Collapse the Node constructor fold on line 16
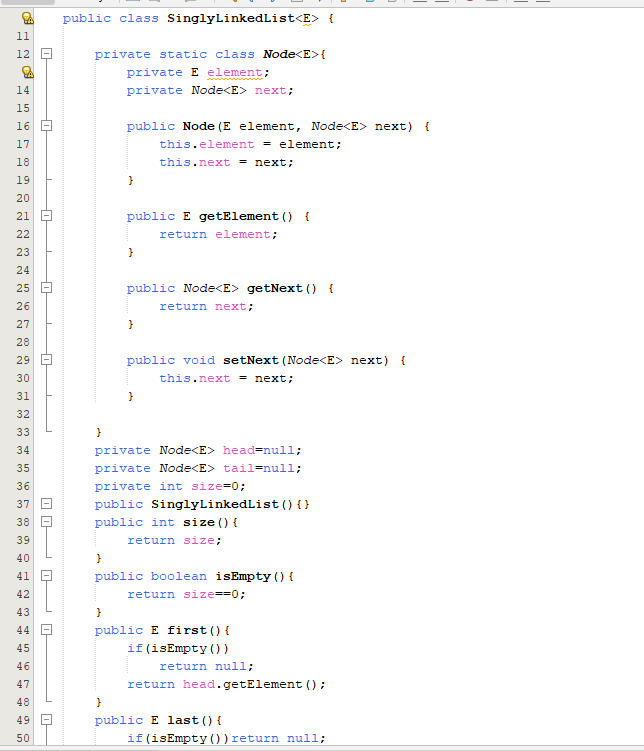 (x=46, y=126)
